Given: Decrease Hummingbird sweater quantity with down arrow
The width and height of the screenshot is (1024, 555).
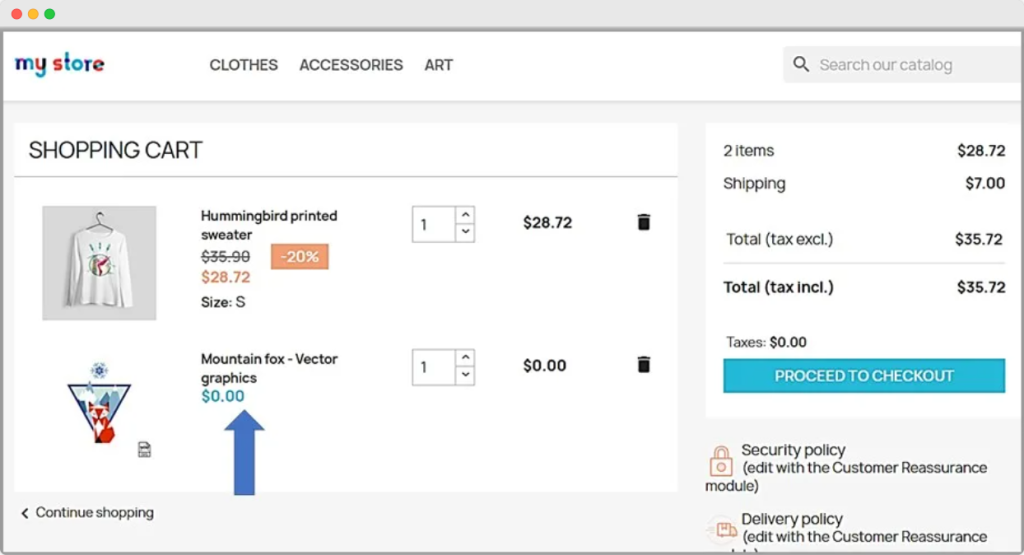Looking at the screenshot, I should point(465,233).
